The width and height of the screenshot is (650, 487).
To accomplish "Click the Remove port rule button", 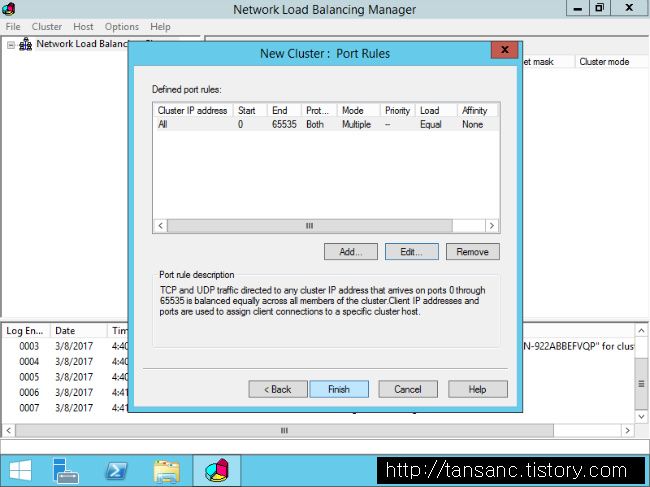I will [x=473, y=252].
